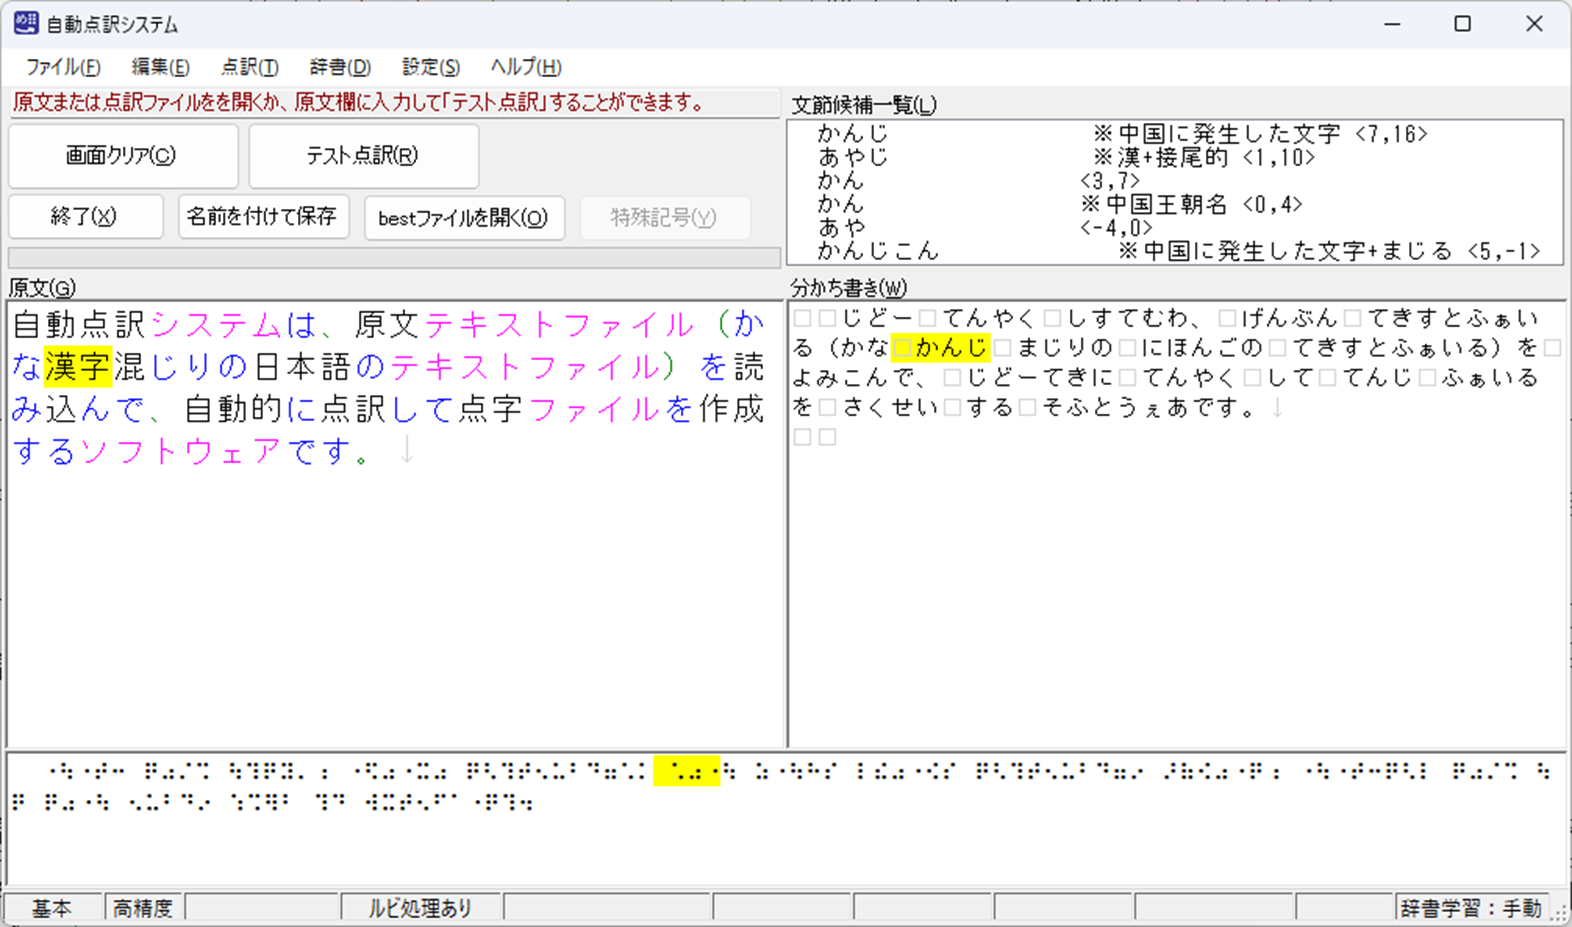Screen dimensions: 1572x927
Task: Click word システム in source text
Action: point(217,325)
